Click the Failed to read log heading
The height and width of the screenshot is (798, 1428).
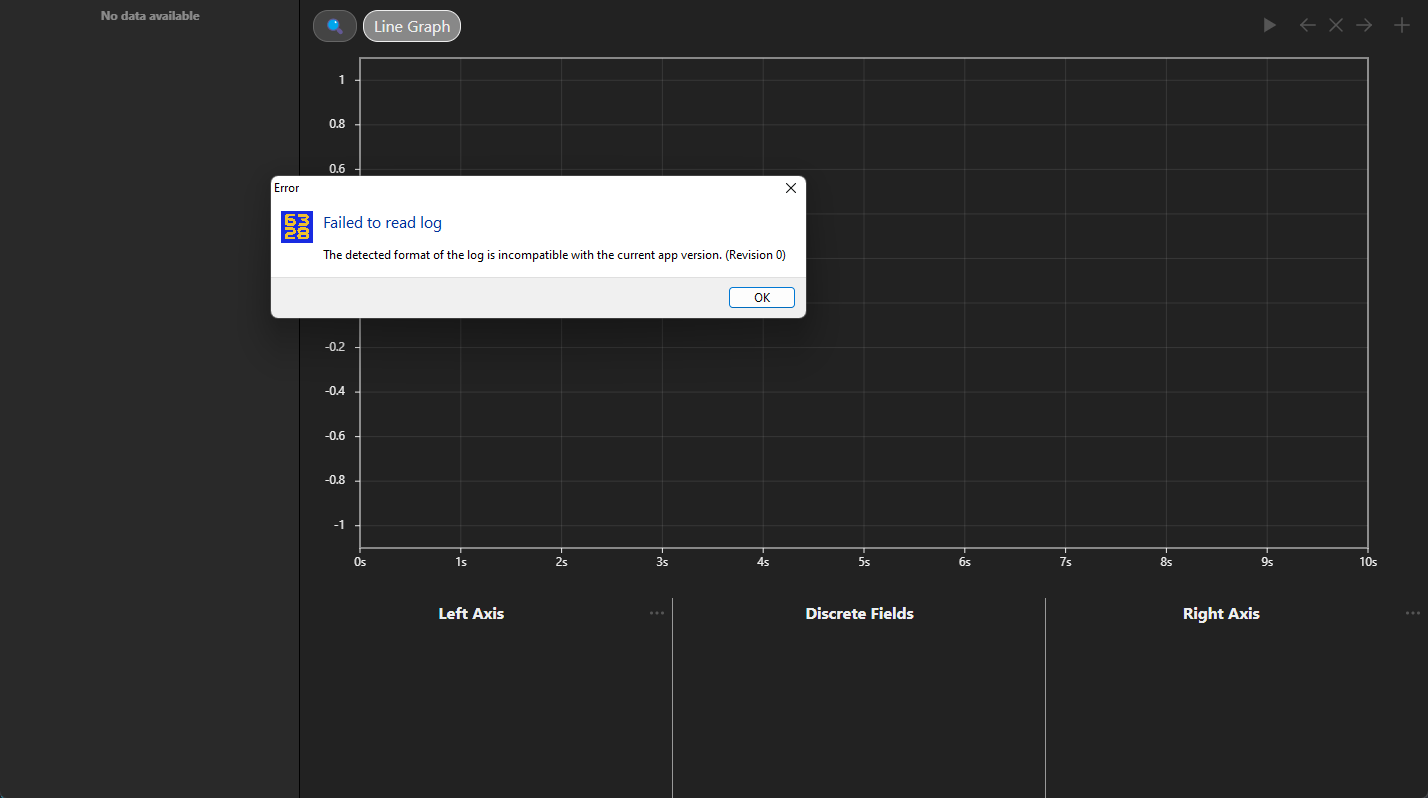382,222
